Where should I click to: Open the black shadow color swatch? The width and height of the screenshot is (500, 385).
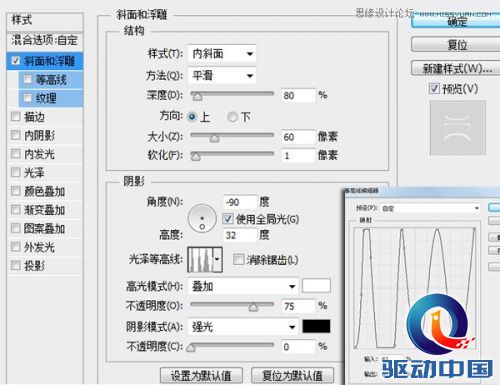316,326
